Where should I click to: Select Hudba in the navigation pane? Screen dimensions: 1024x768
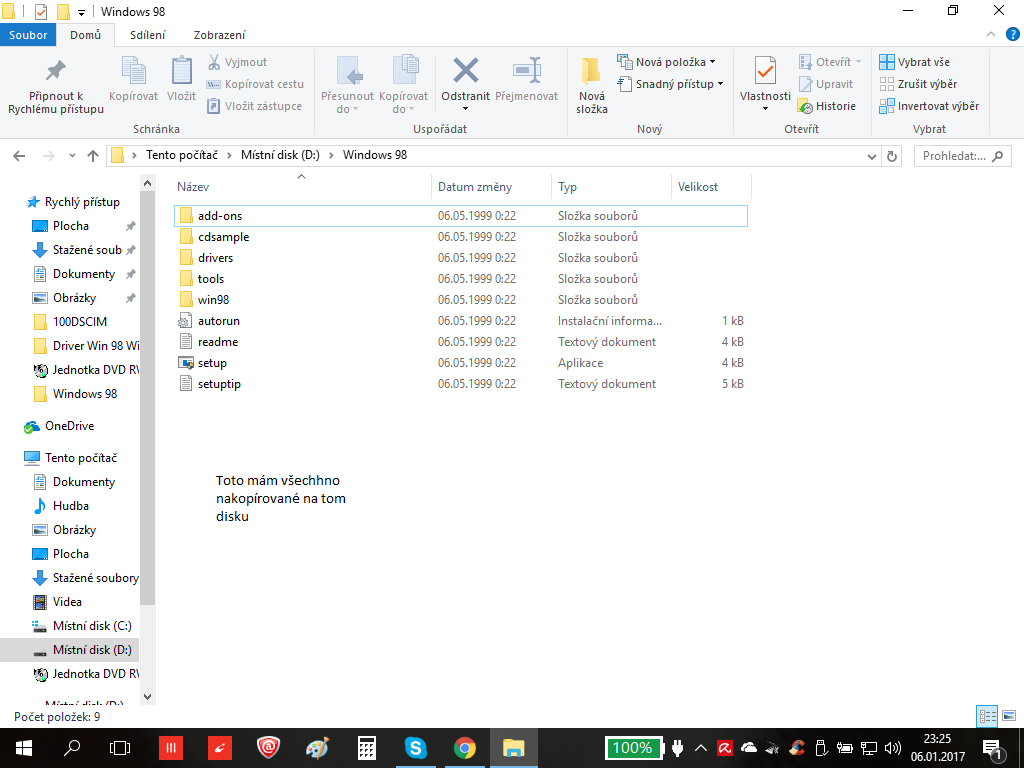point(61,506)
